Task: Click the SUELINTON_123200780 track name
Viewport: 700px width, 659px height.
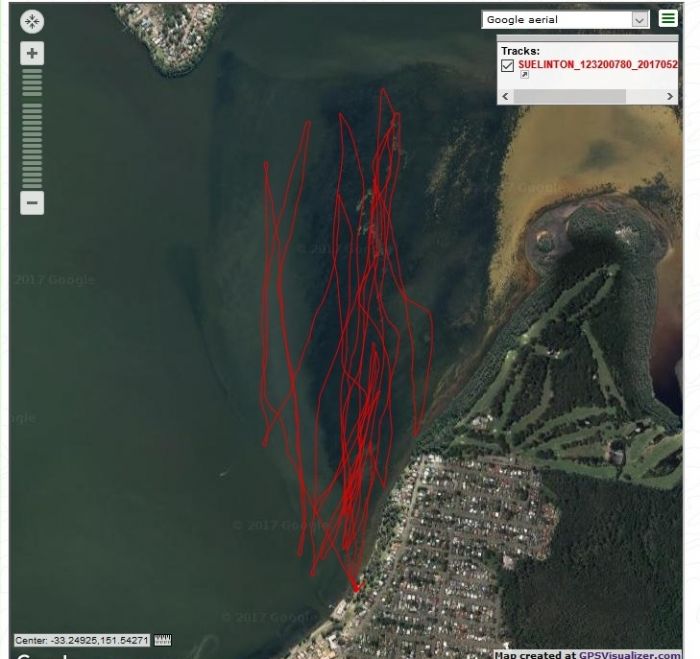Action: coord(597,64)
